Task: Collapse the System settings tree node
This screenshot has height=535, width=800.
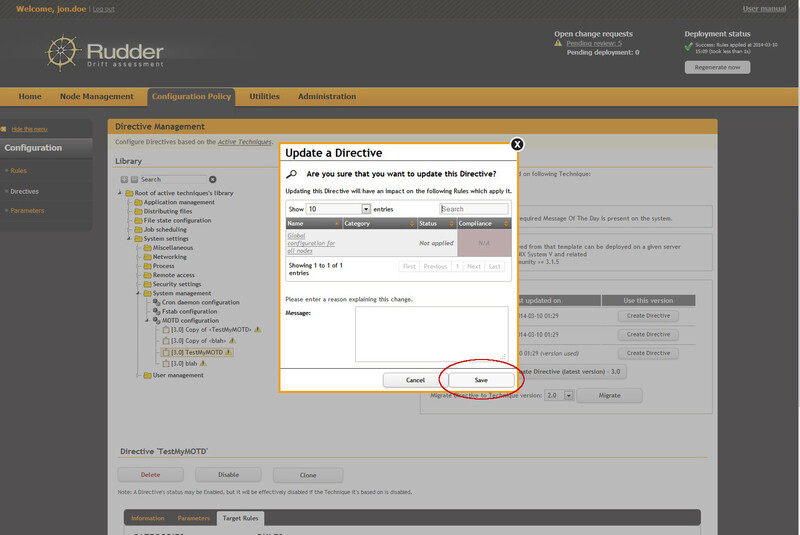Action: [x=129, y=239]
